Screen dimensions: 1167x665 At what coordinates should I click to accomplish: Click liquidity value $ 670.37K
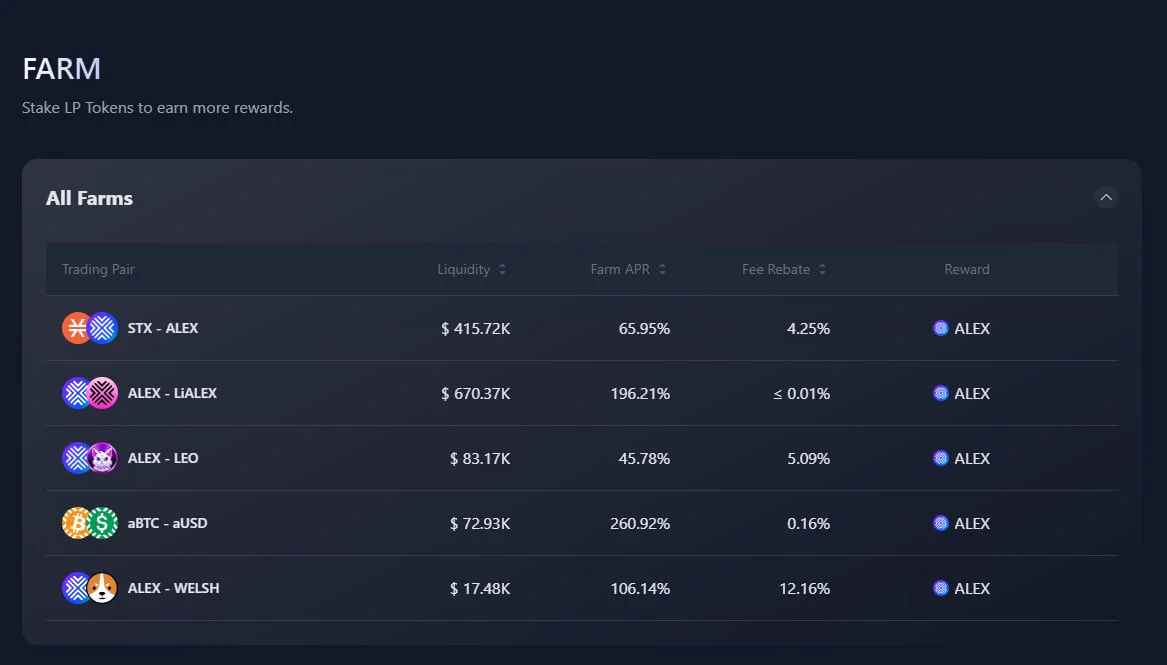[476, 393]
